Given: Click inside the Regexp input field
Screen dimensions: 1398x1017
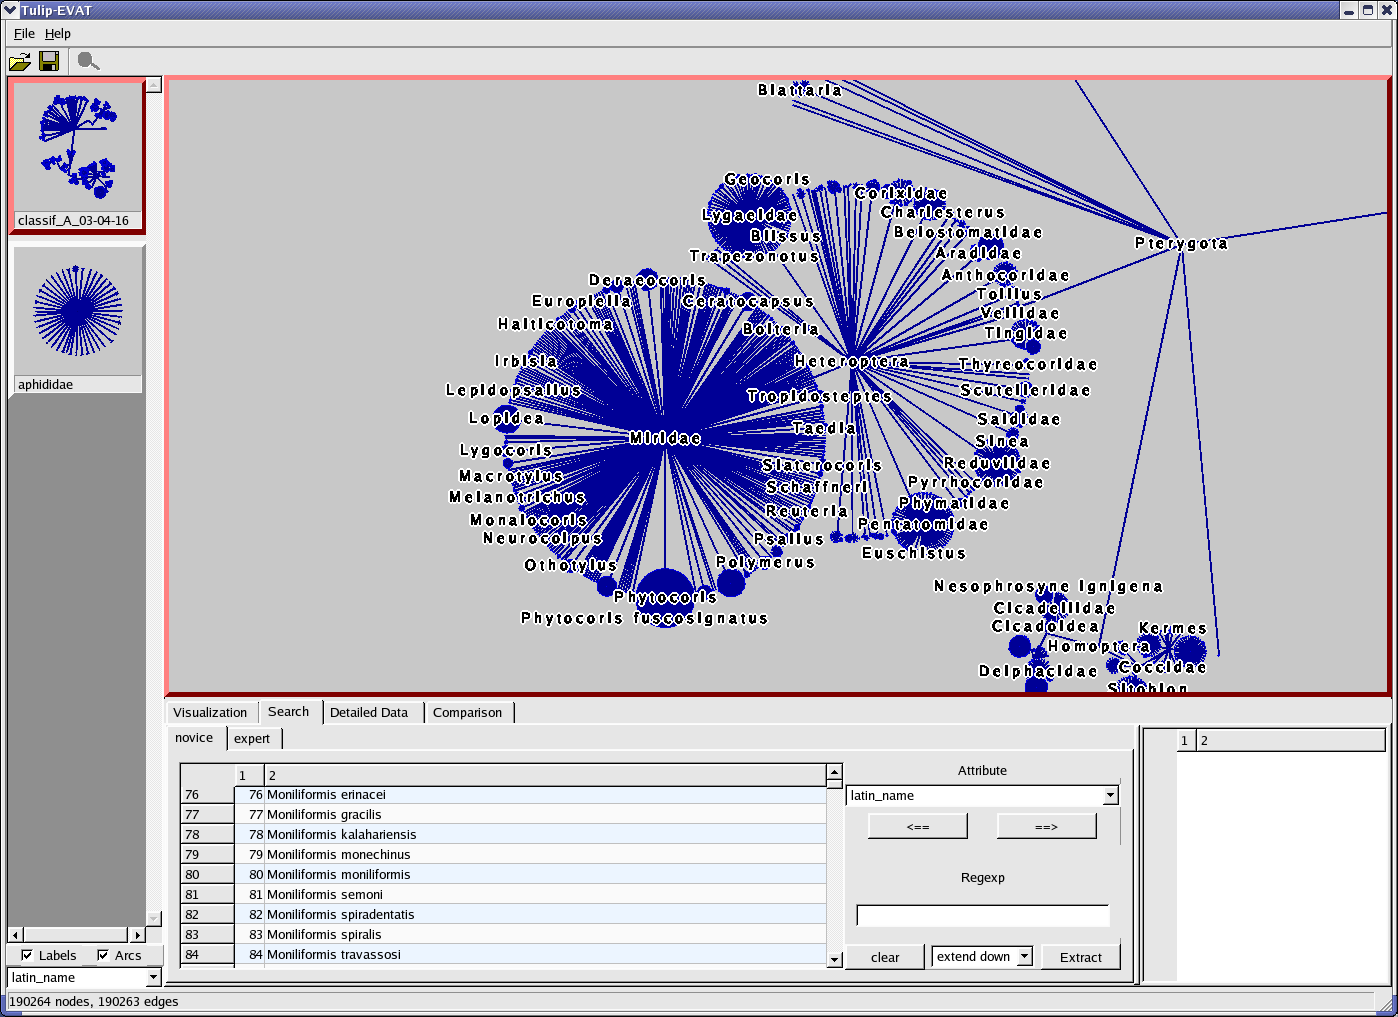Looking at the screenshot, I should pos(982,916).
